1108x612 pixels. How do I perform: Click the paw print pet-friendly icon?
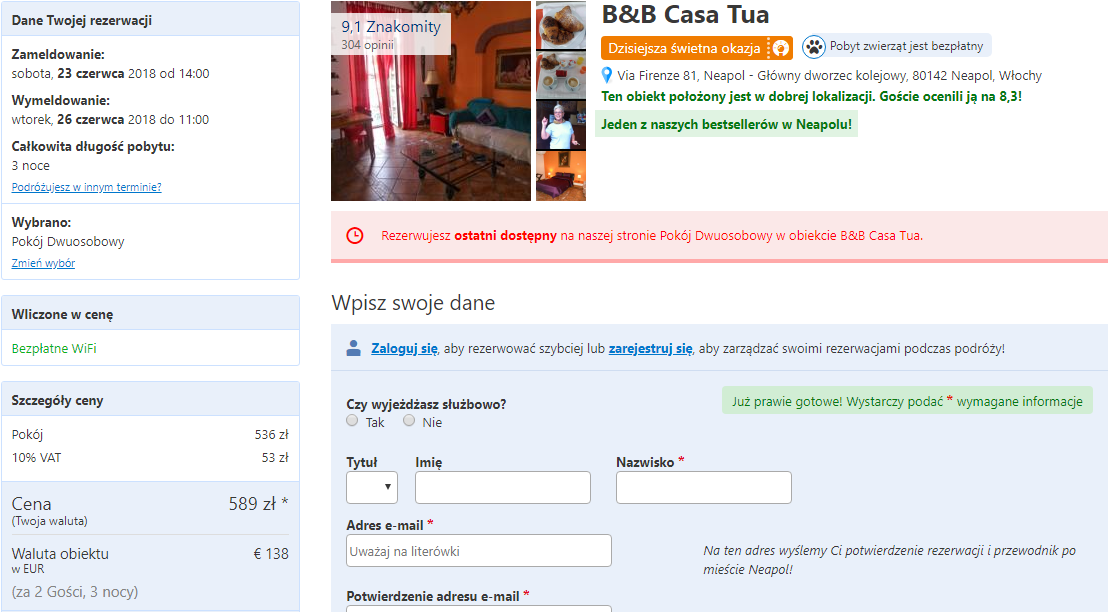(x=814, y=47)
